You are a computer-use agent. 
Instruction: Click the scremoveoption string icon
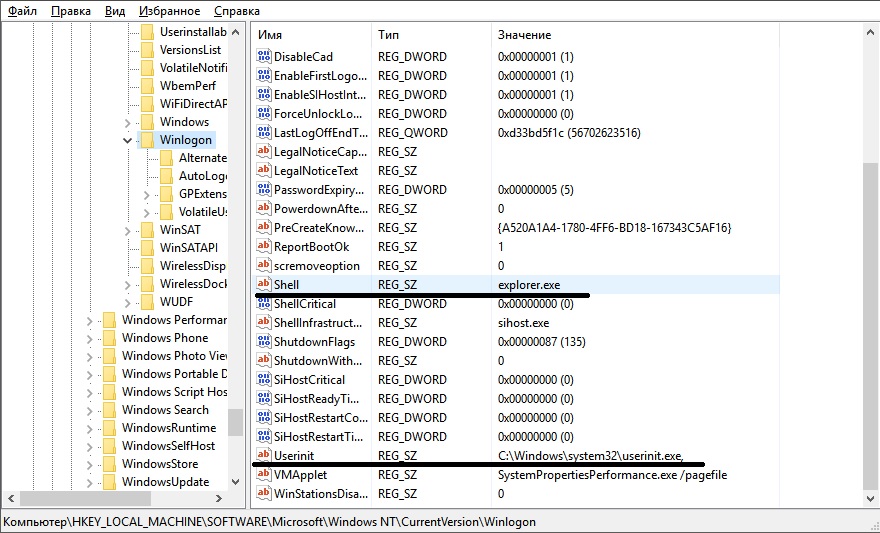pos(263,265)
